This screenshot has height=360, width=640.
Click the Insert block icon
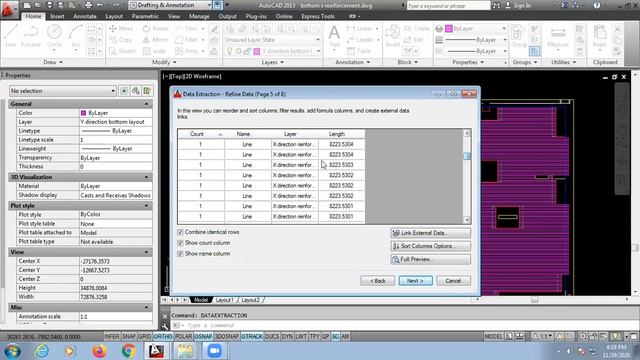click(393, 36)
